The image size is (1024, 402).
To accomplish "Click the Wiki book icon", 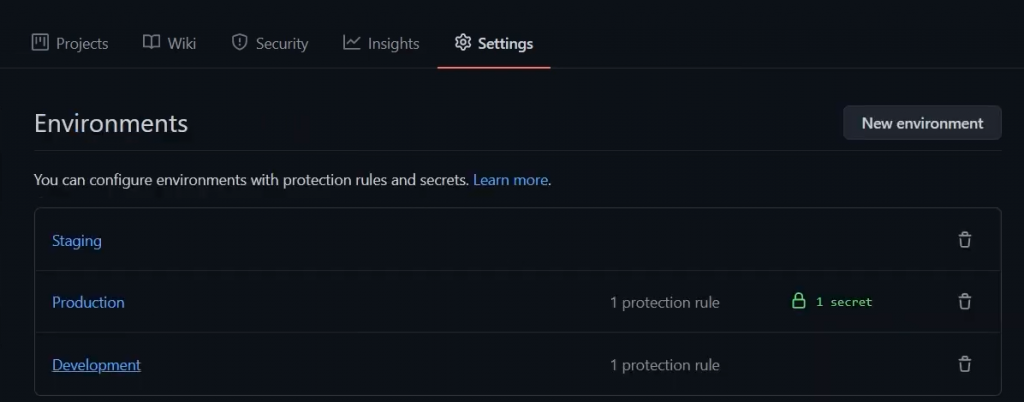I will [x=151, y=43].
